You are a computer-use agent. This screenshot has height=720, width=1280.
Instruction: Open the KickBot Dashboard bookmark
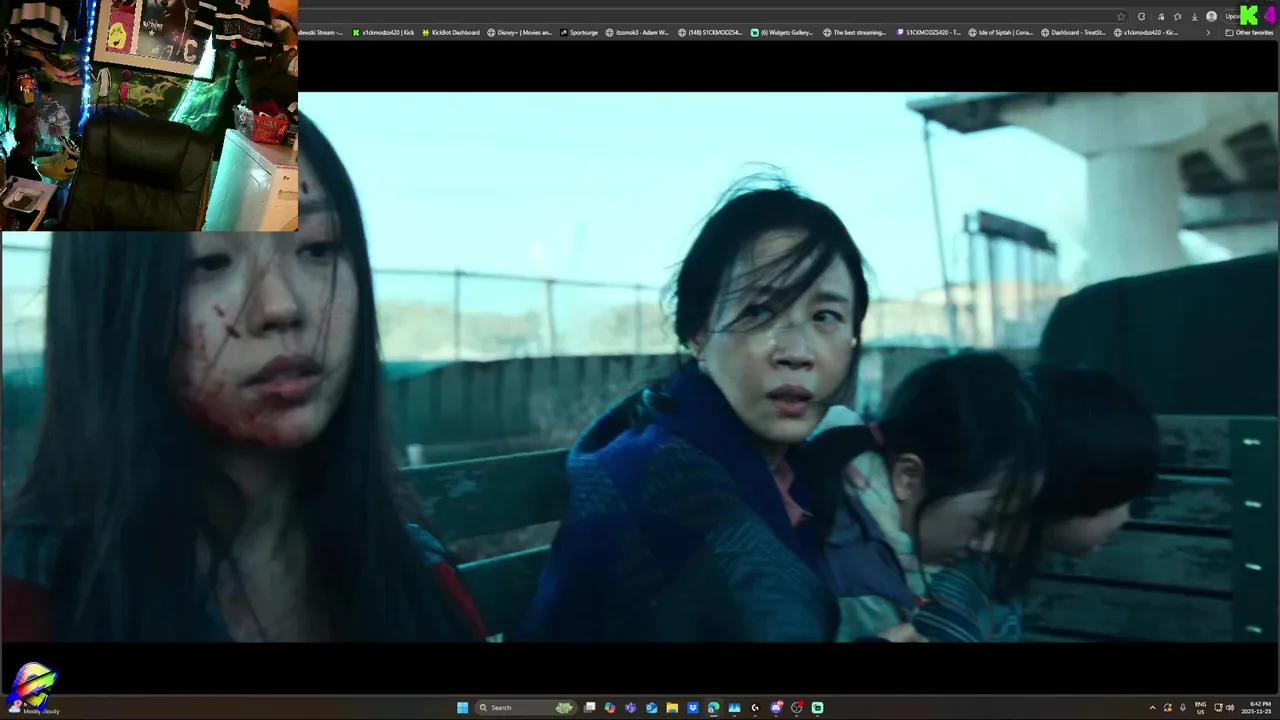pos(451,32)
